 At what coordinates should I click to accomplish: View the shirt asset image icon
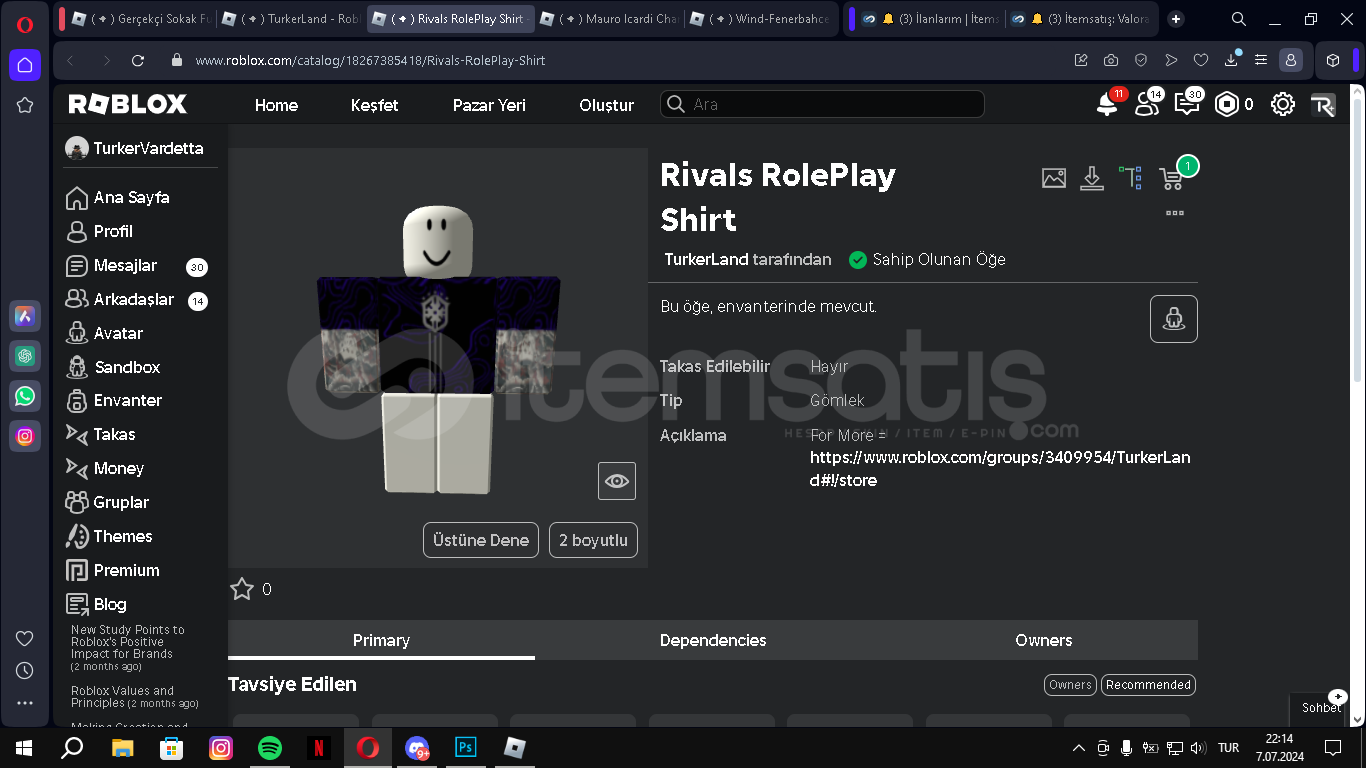[1054, 178]
